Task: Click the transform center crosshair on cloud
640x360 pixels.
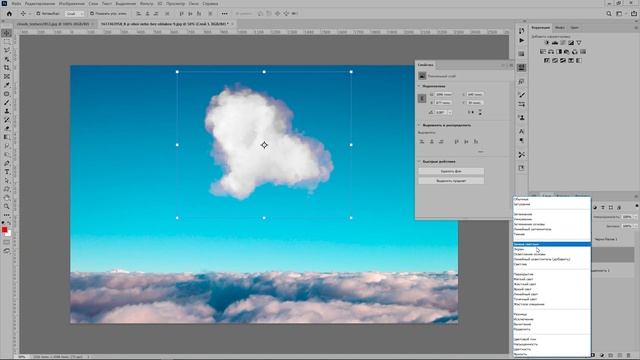Action: click(x=264, y=145)
